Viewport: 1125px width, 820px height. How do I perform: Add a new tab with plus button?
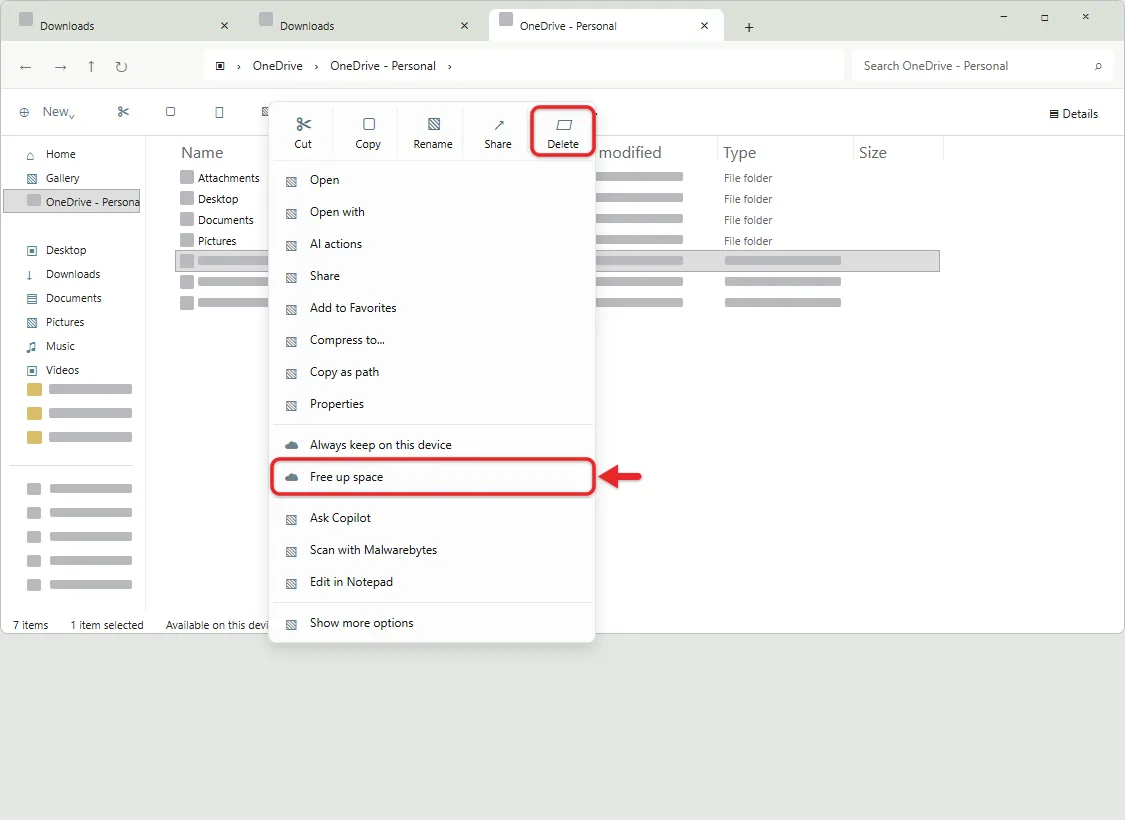point(749,27)
